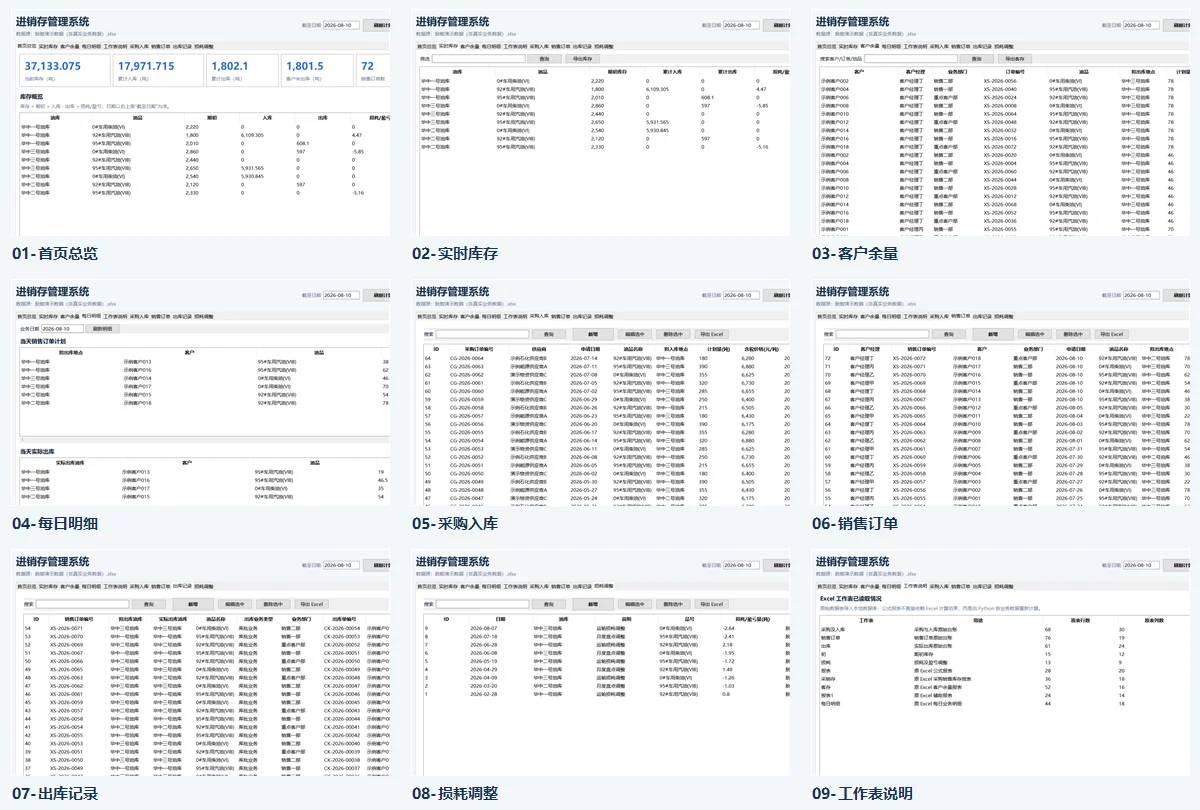The width and height of the screenshot is (1200, 810).
Task: Select 销售订单 tab in the 05-采购入库 panel
Action: [x=560, y=316]
